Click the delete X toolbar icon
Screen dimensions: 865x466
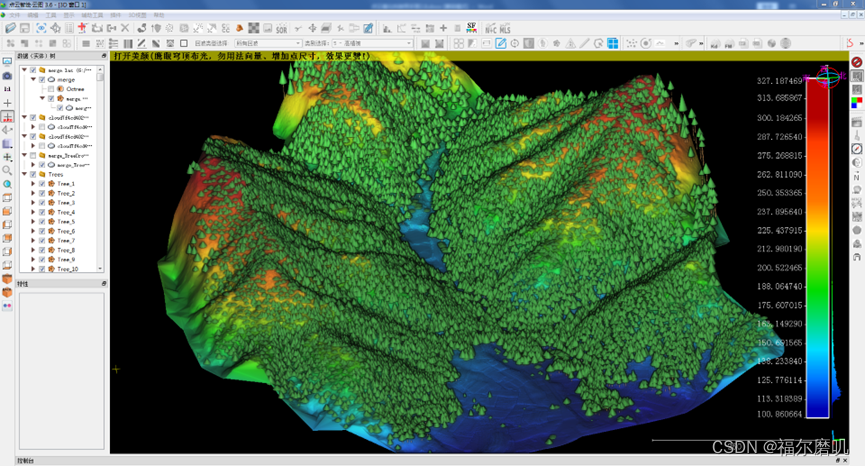[125, 28]
